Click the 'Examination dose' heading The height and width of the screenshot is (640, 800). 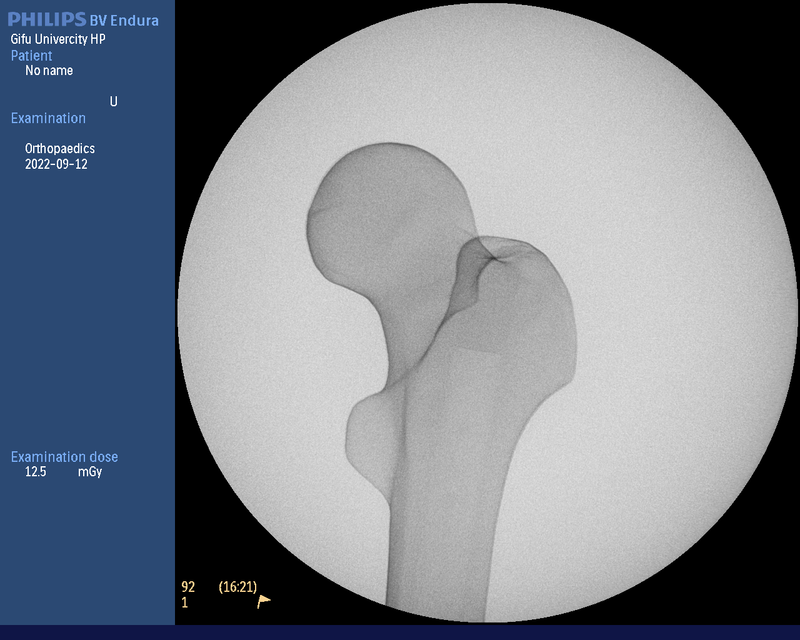click(64, 457)
